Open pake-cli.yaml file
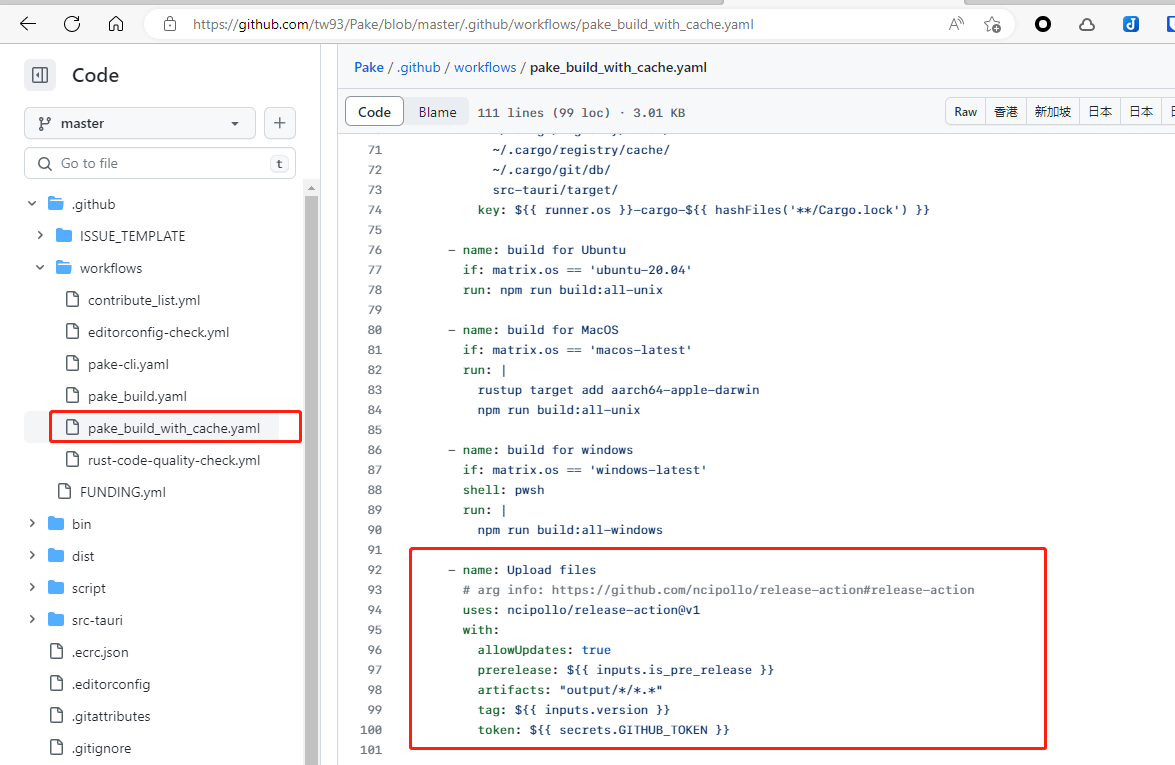Screen dimensions: 1175x765 pyautogui.click(x=128, y=364)
